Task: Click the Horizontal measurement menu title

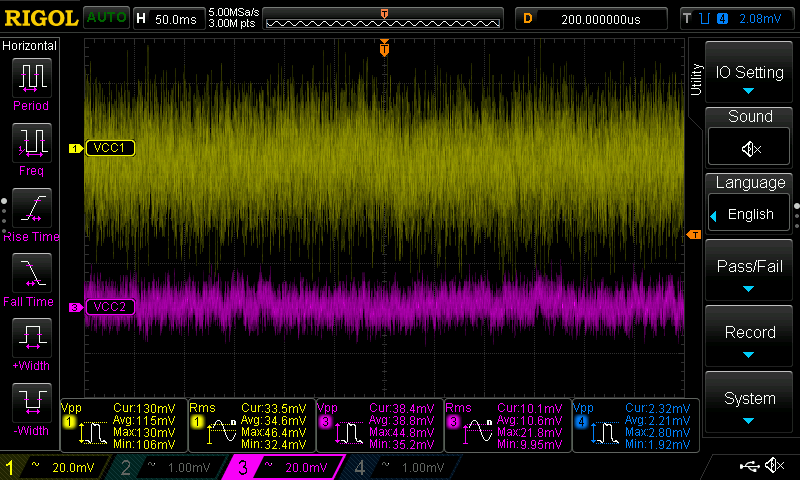Action: coord(30,46)
